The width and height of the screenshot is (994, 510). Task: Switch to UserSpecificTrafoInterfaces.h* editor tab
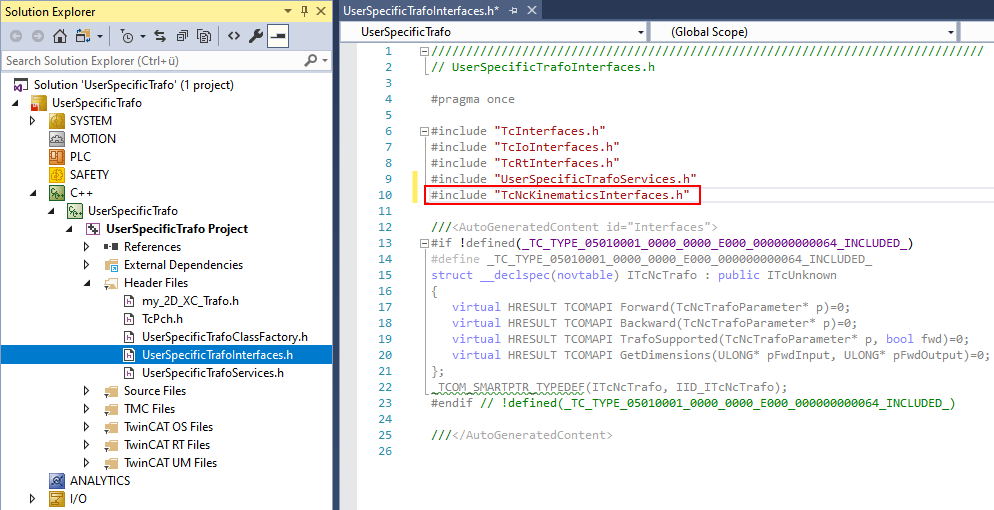tap(421, 11)
